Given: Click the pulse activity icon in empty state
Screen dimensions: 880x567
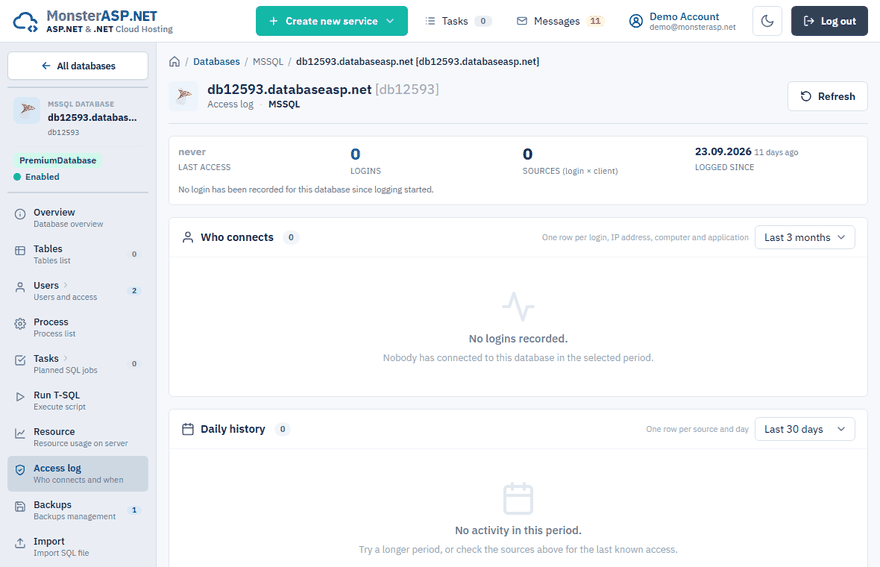Looking at the screenshot, I should point(518,307).
